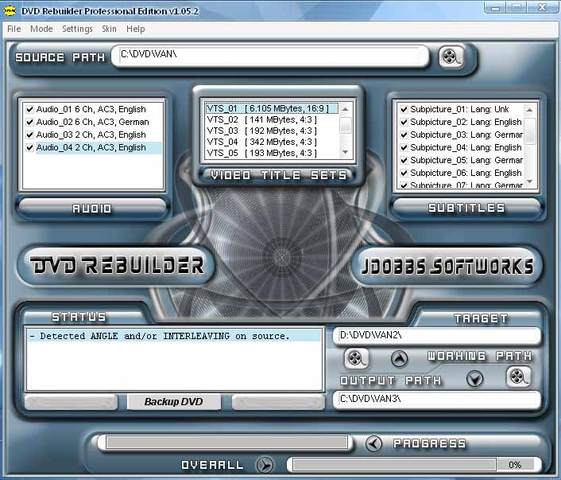Click the Audio panel label button

click(x=92, y=208)
